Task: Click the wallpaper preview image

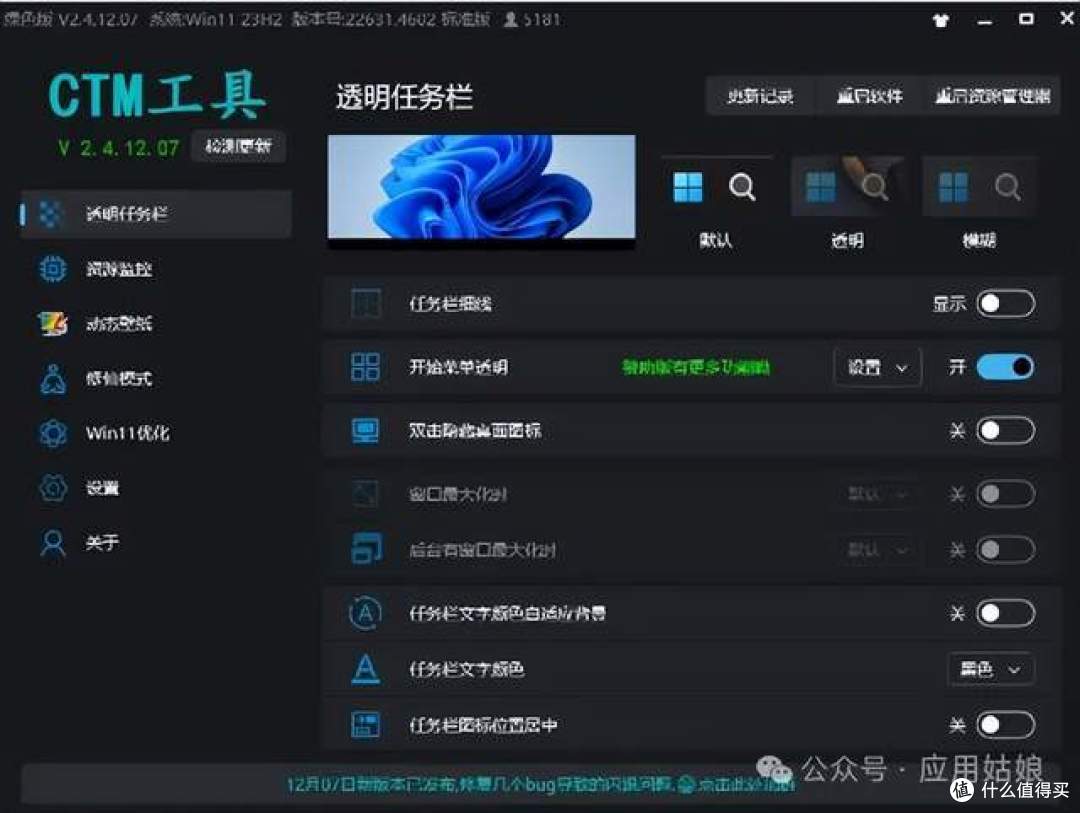Action: [481, 191]
